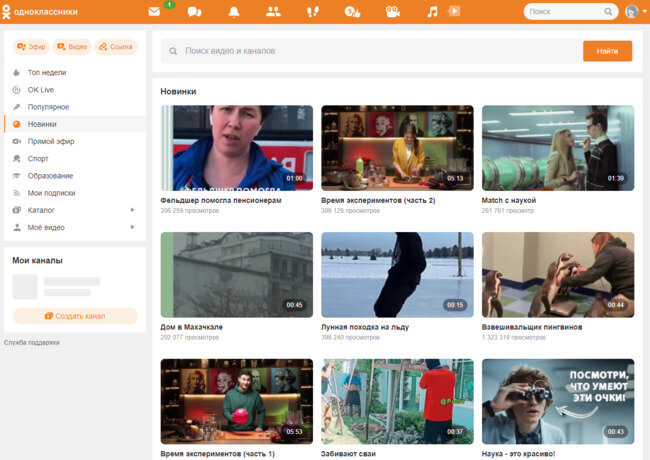Open Образование in sidebar
The image size is (650, 460).
75,176
